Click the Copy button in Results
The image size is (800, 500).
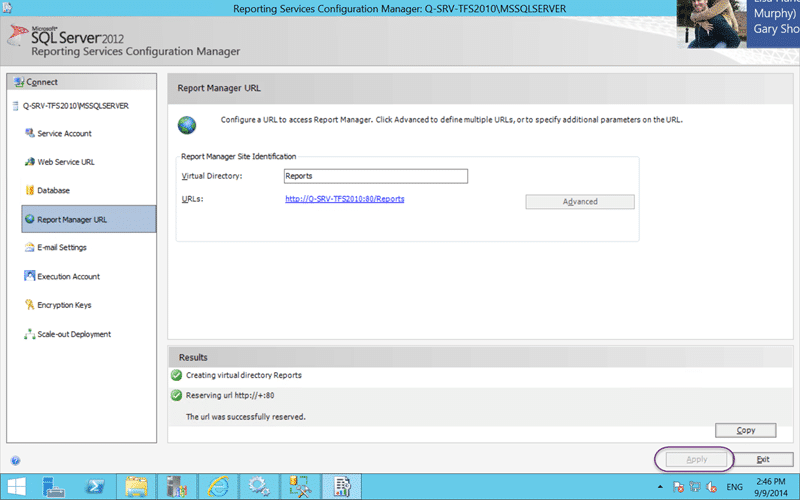745,430
